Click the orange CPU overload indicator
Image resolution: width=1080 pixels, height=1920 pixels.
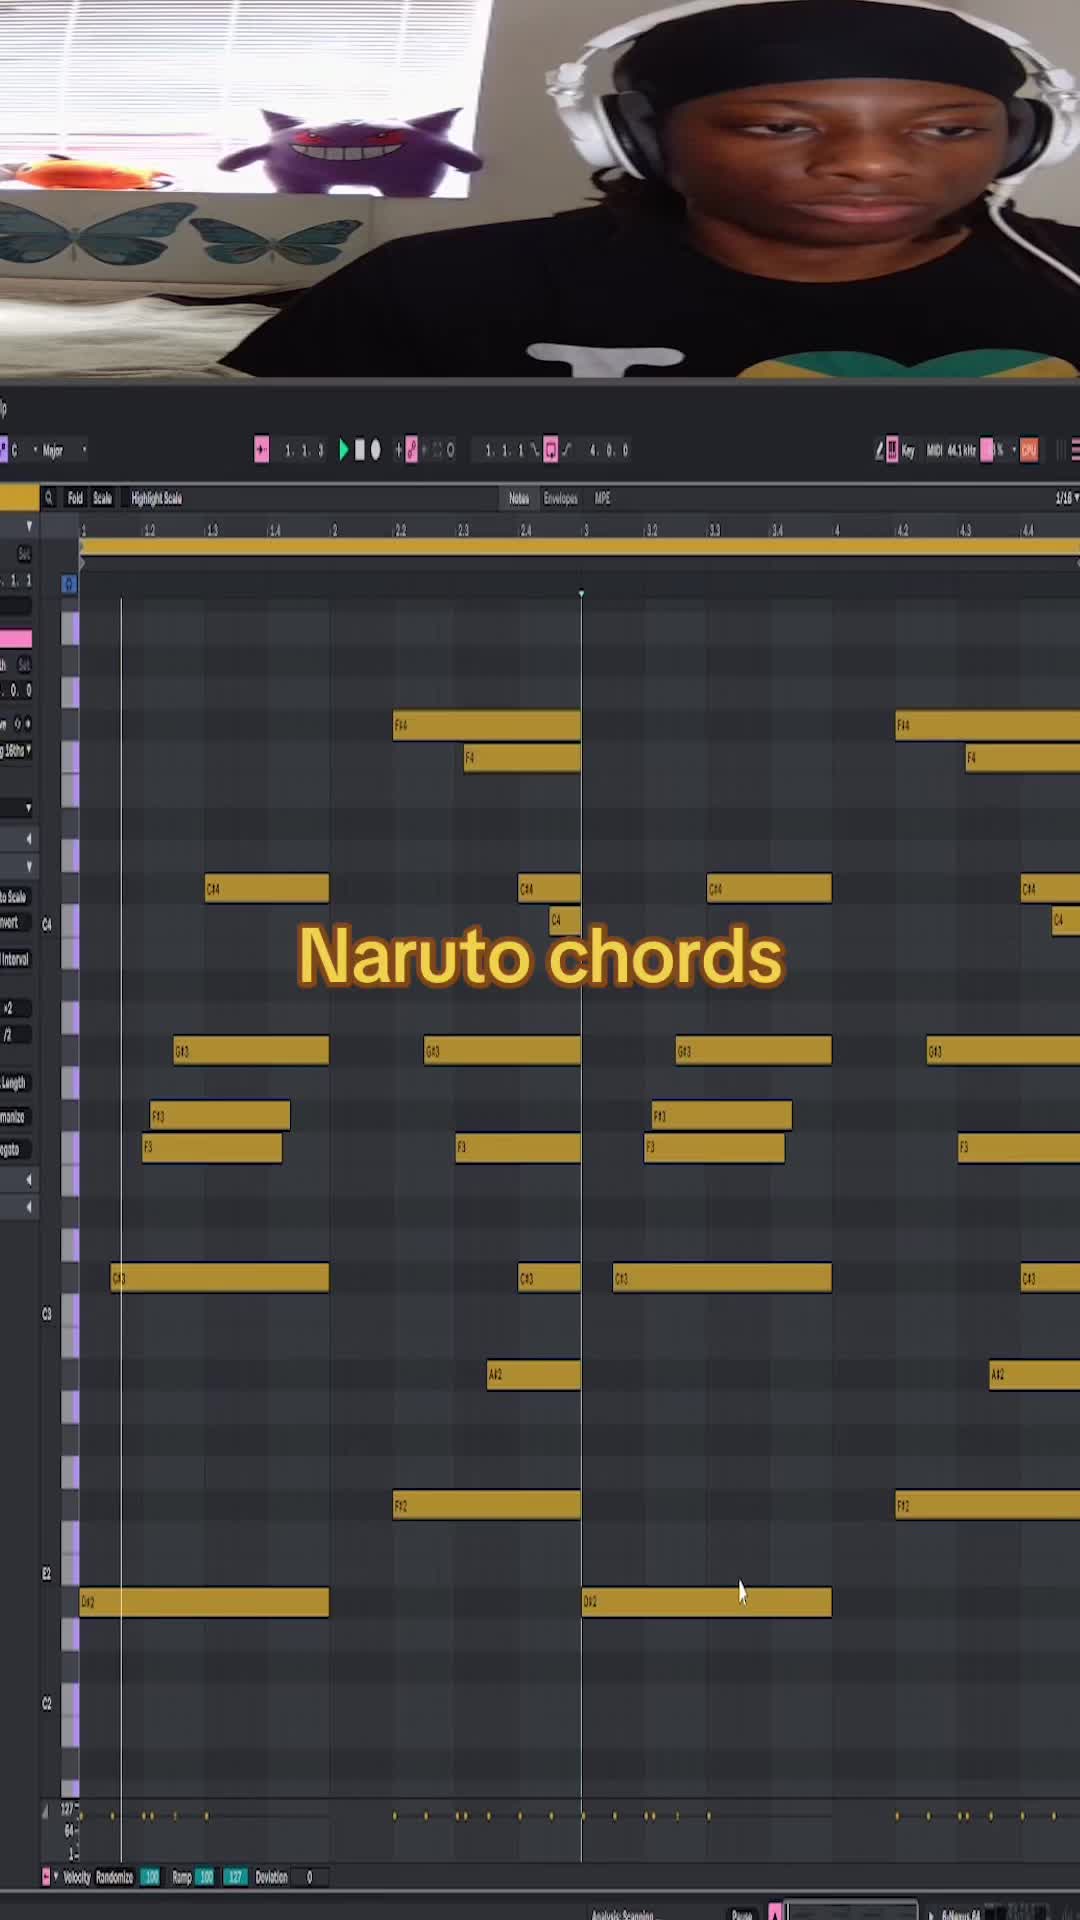(1029, 450)
